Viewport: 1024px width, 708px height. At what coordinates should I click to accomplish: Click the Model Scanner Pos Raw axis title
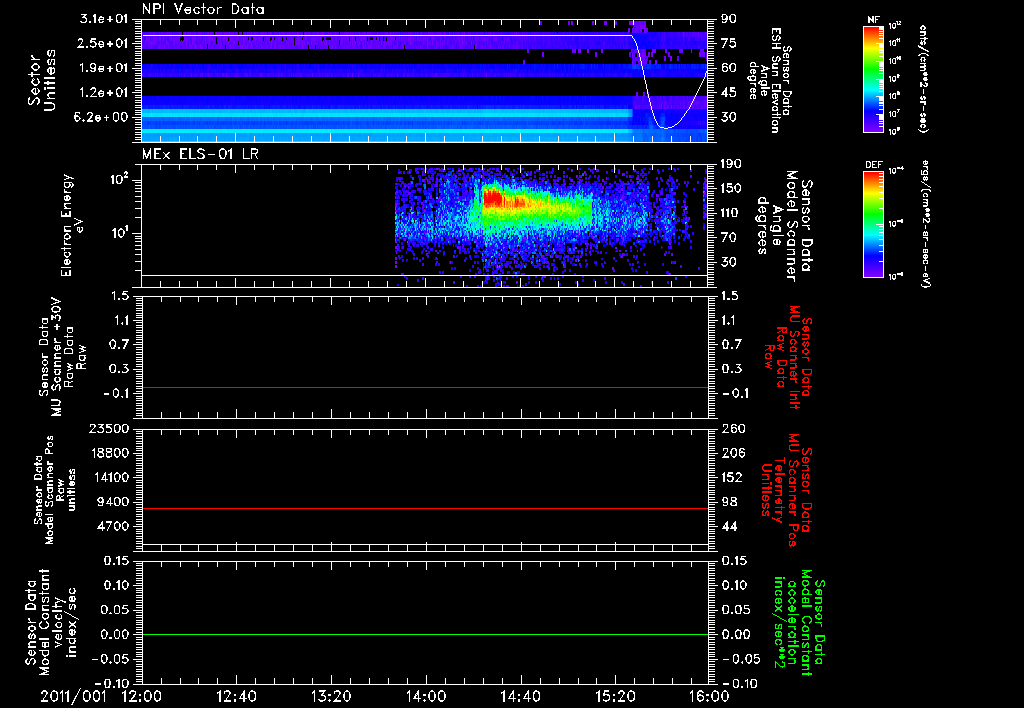click(x=54, y=490)
